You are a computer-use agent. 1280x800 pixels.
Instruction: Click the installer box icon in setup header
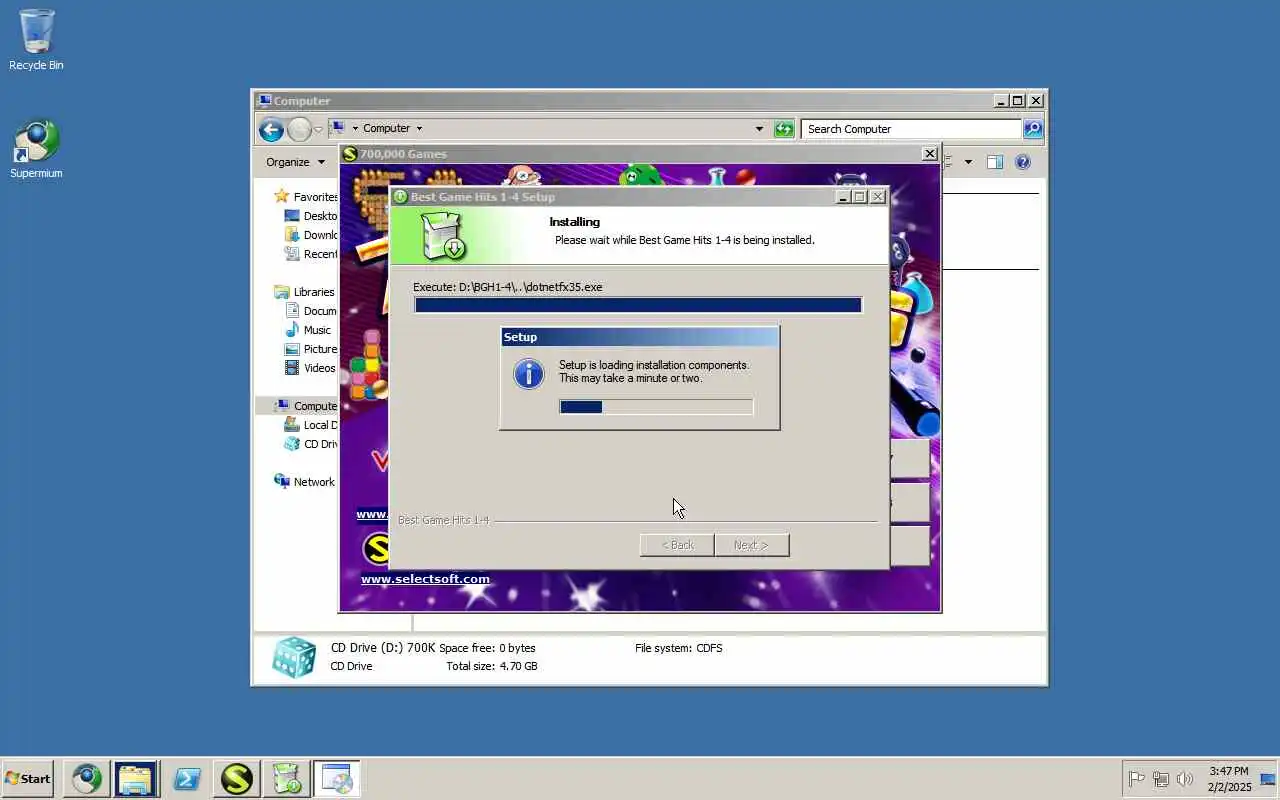[x=441, y=237]
